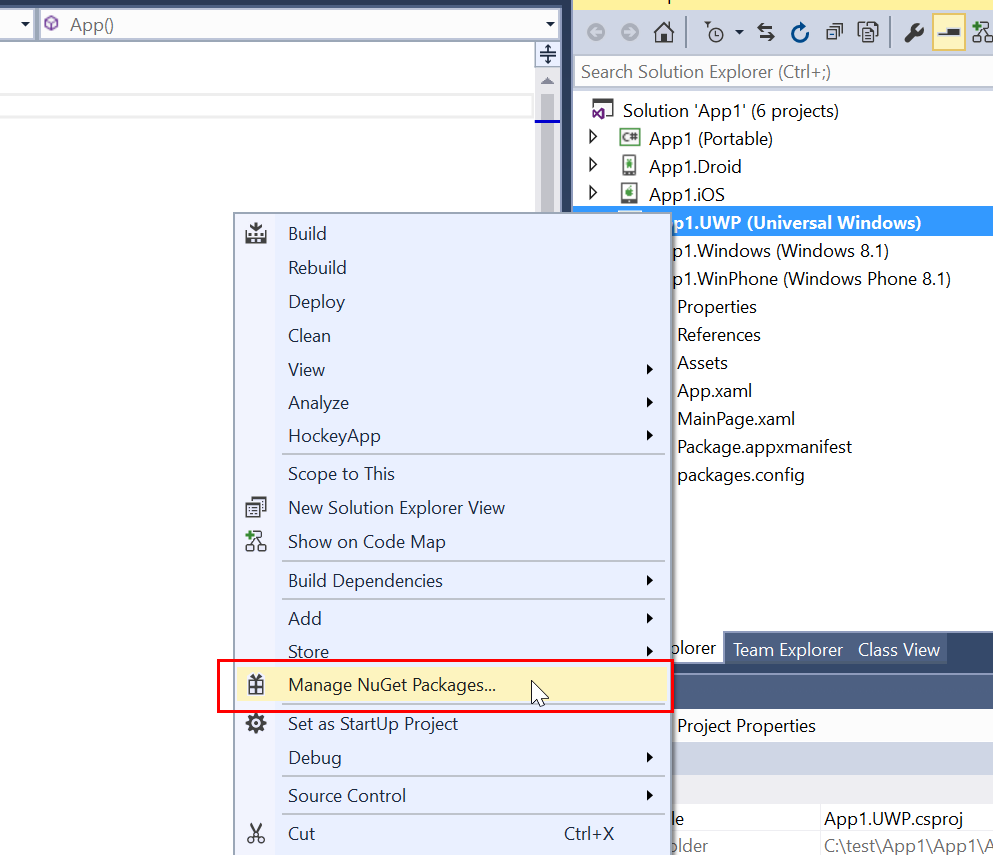993x855 pixels.
Task: Click the App1.Droid Android project icon
Action: pyautogui.click(x=629, y=165)
